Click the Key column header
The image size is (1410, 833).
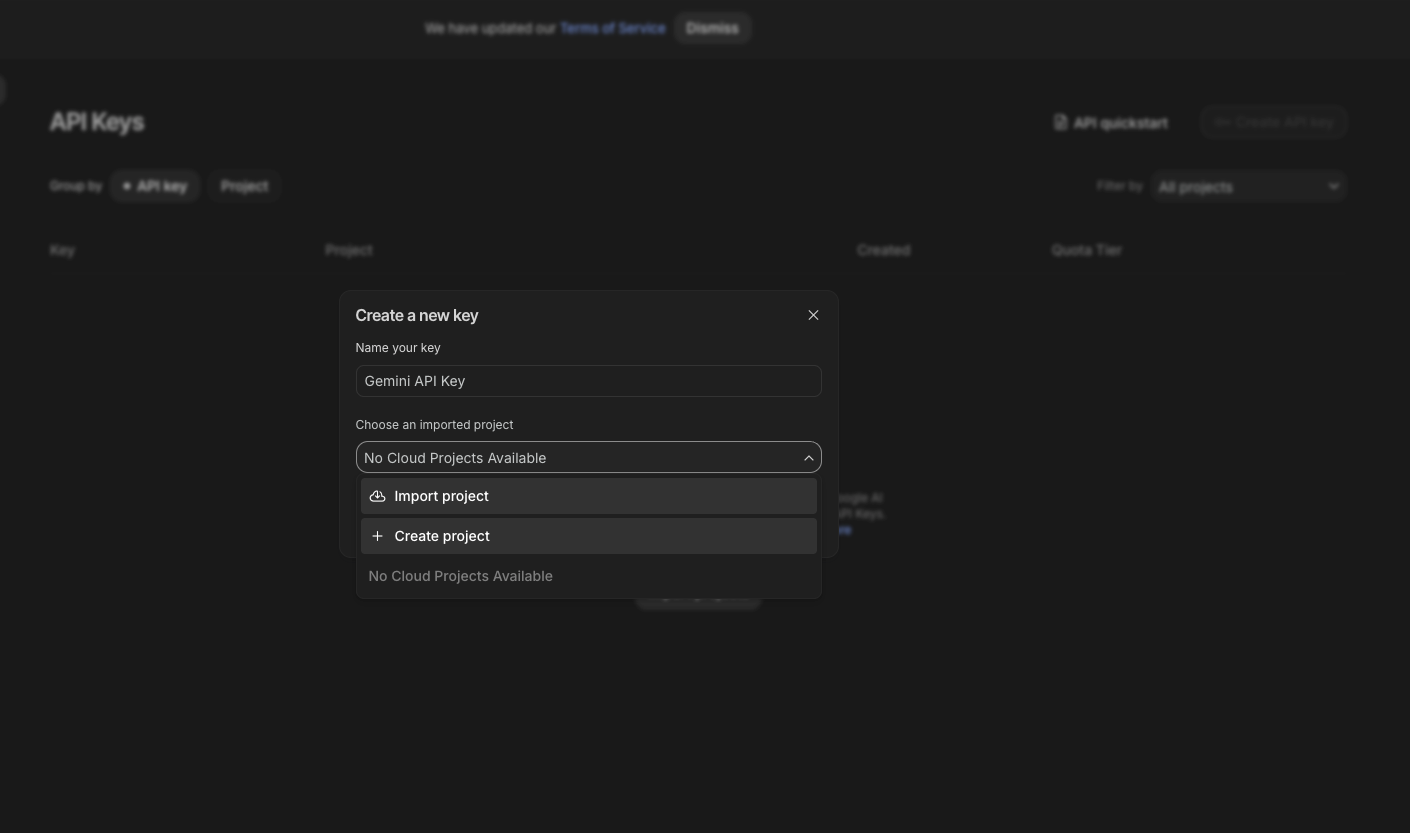tap(62, 250)
